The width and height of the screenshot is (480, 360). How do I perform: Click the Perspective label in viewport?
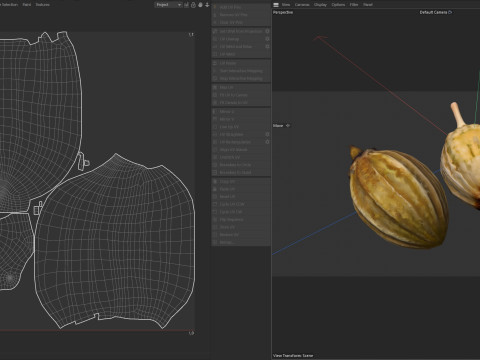(x=283, y=12)
